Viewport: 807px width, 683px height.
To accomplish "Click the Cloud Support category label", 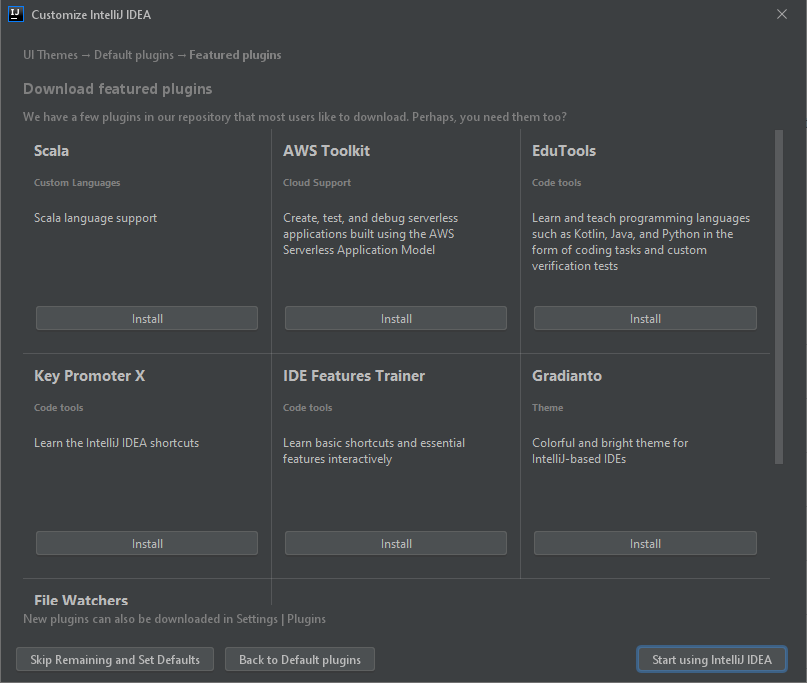I will click(317, 183).
